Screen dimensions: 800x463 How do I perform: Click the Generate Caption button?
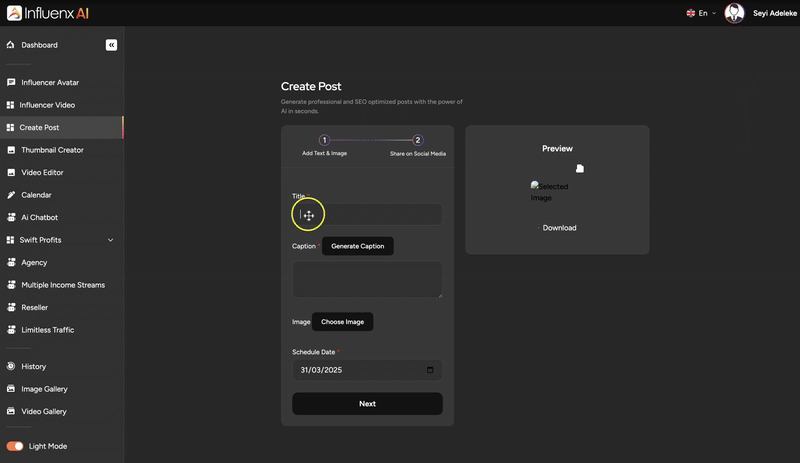click(x=357, y=246)
